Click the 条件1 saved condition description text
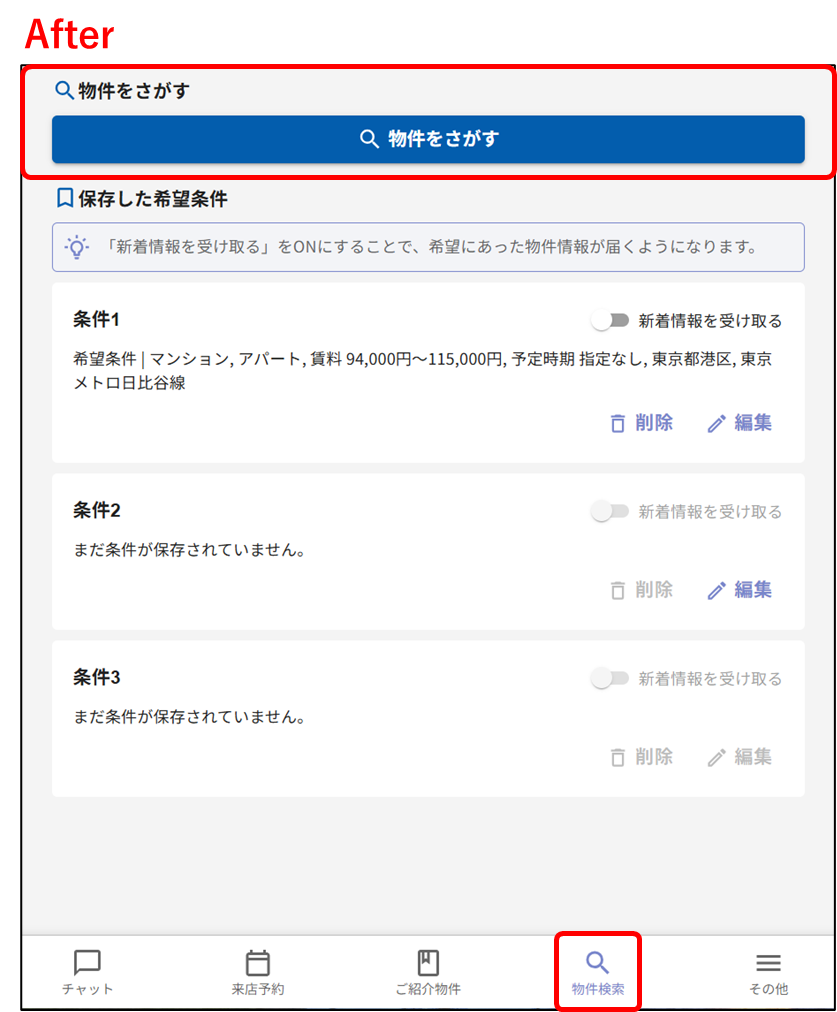 tap(423, 370)
